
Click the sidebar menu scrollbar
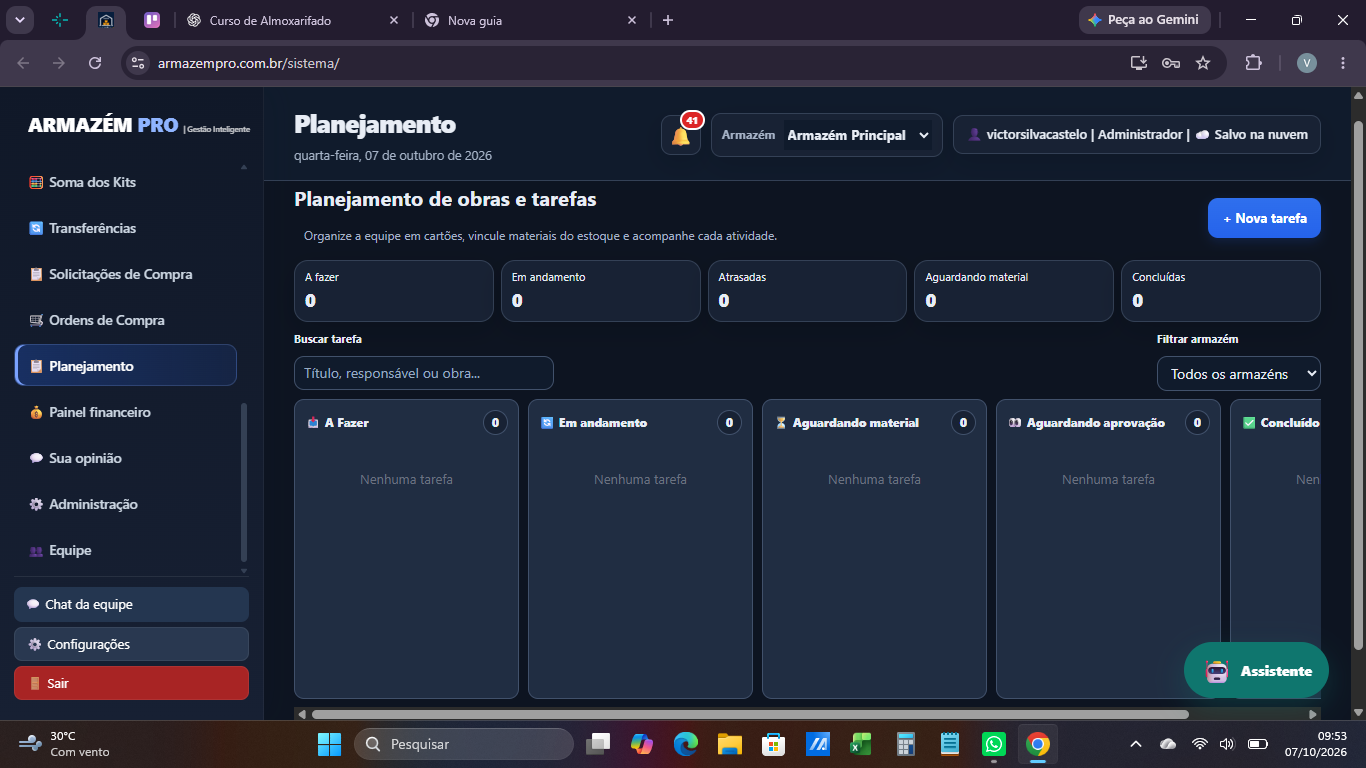click(x=244, y=483)
